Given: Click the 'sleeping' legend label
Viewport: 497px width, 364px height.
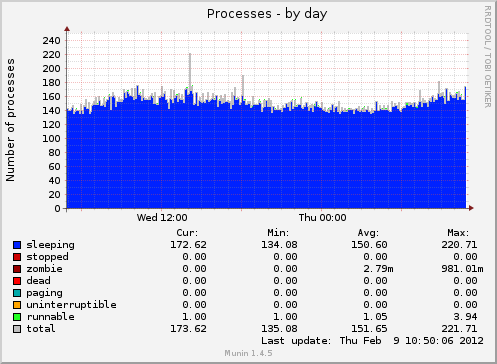Looking at the screenshot, I should pyautogui.click(x=50, y=245).
